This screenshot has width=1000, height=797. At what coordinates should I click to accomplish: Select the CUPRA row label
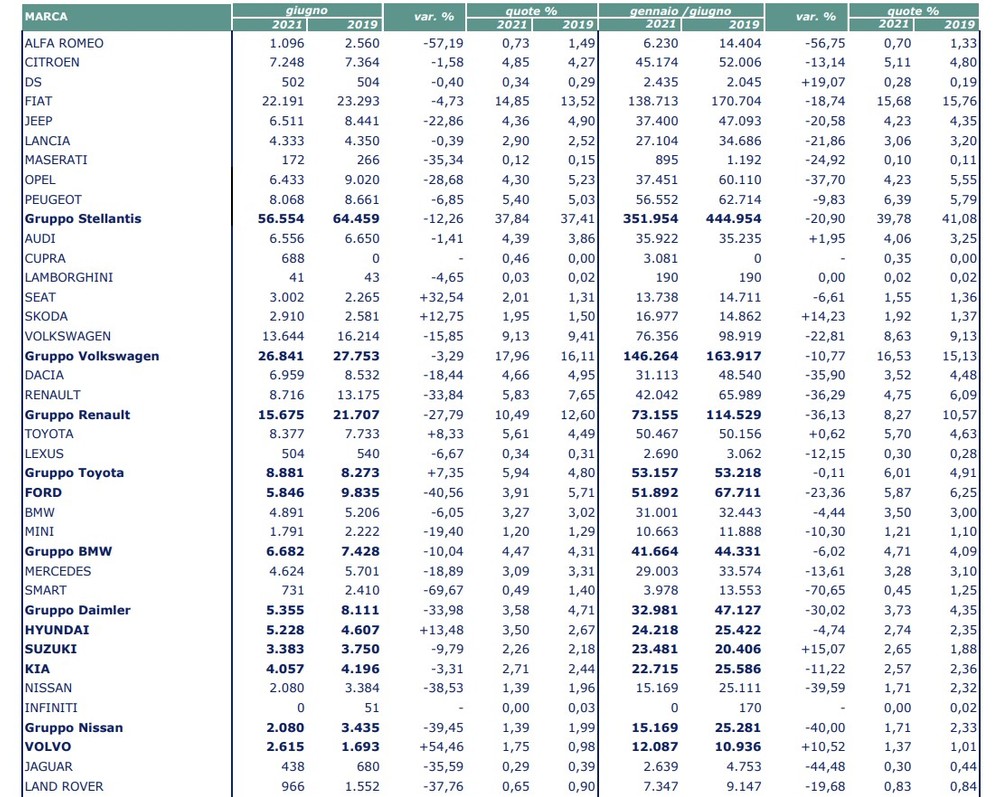pyautogui.click(x=45, y=258)
